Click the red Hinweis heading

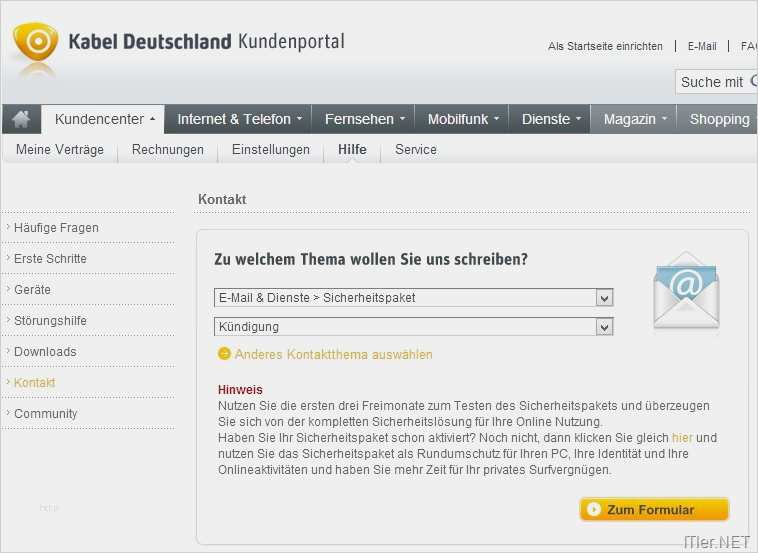240,390
